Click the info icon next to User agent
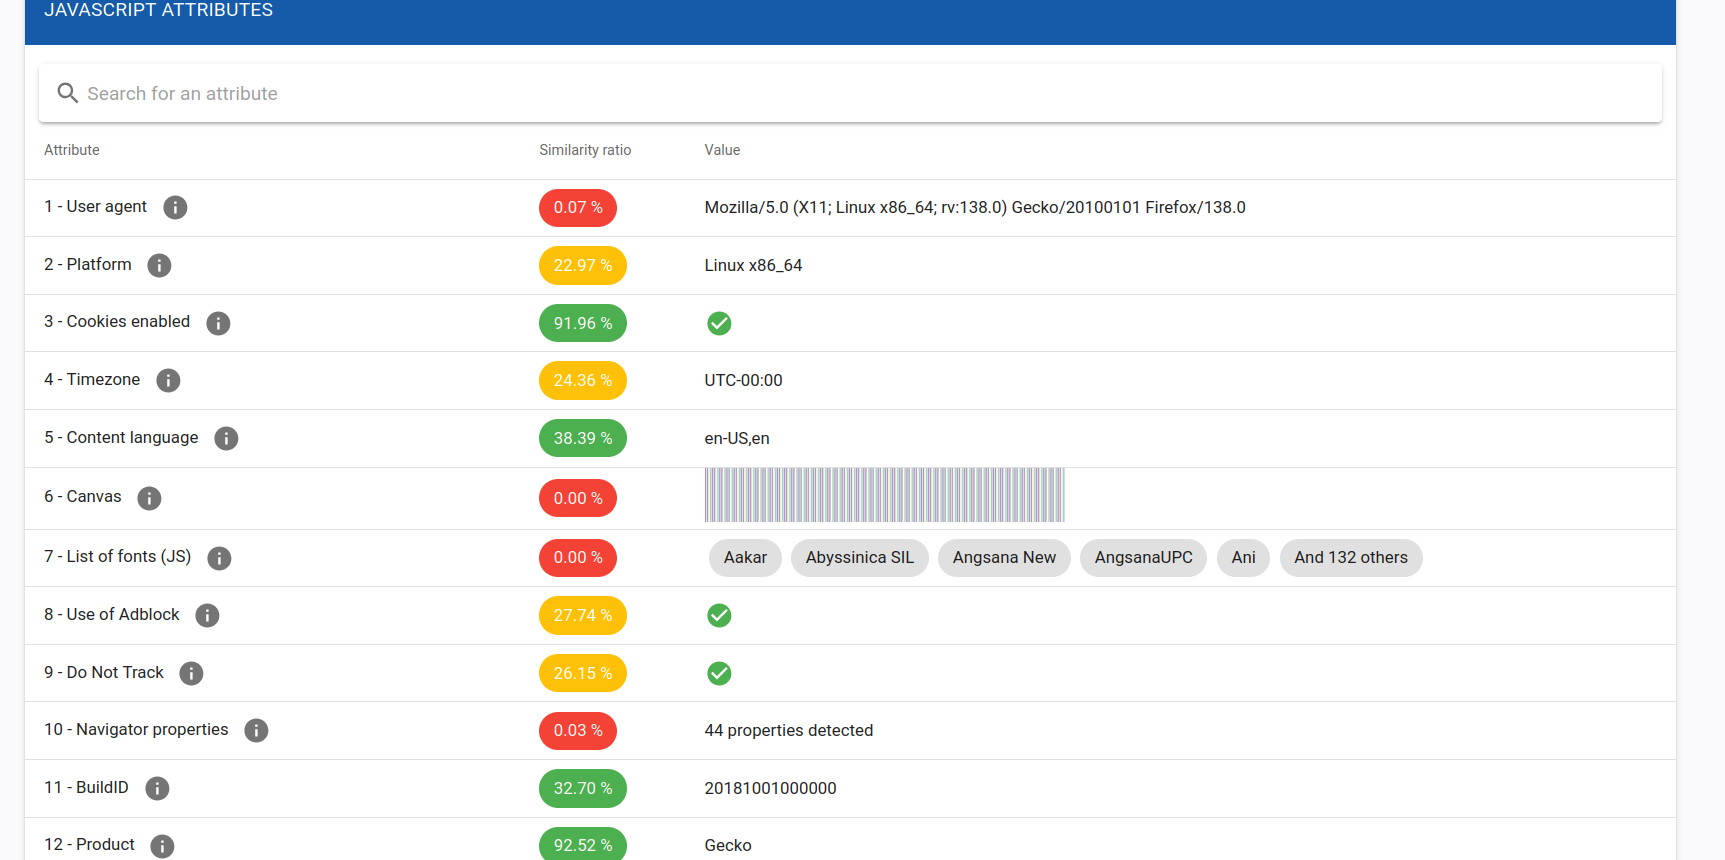This screenshot has height=860, width=1725. coord(175,207)
